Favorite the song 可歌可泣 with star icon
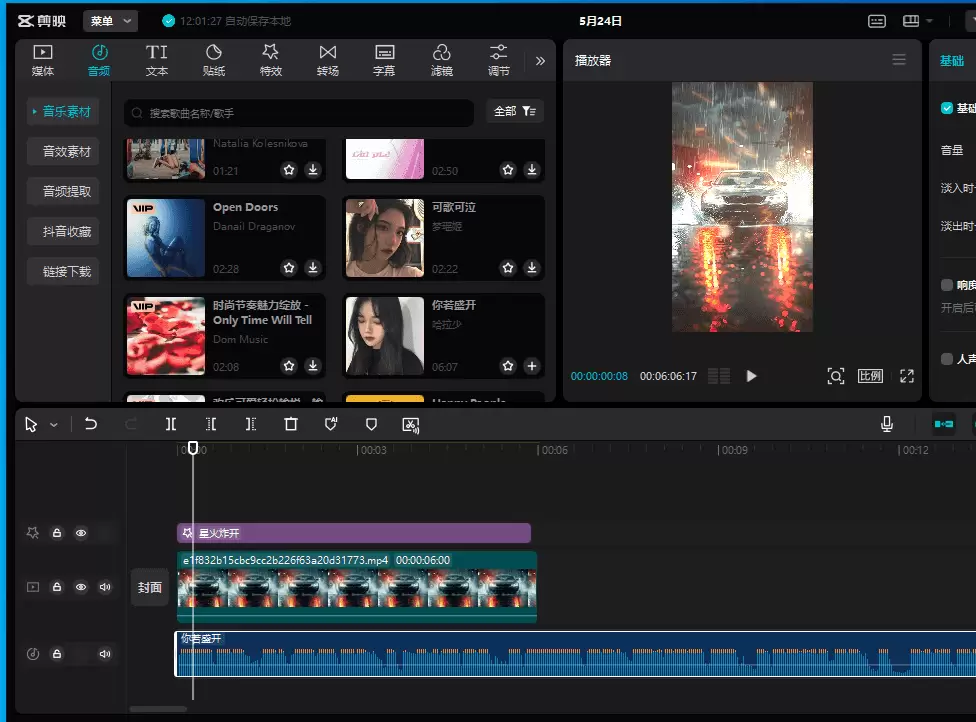 click(508, 268)
